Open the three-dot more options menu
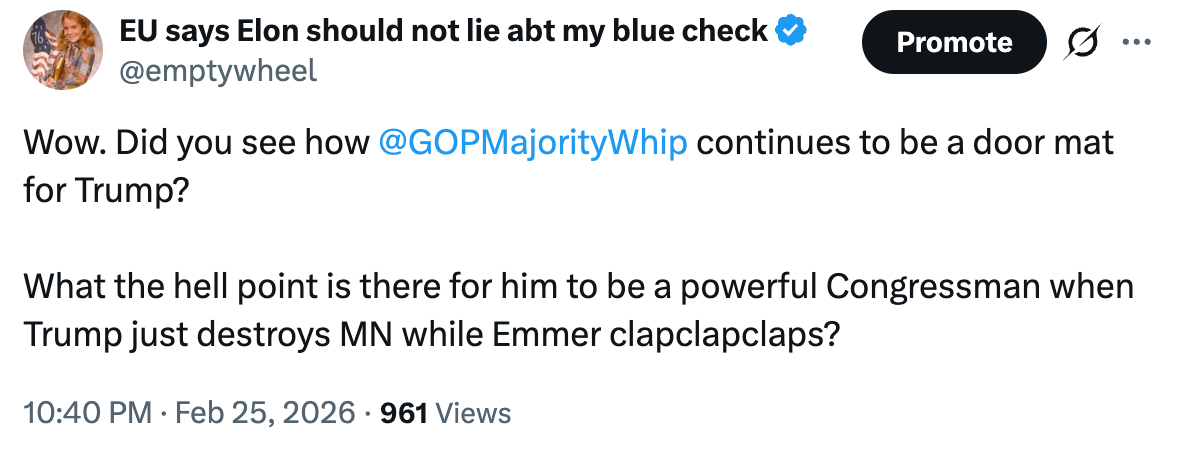This screenshot has width=1182, height=458. (1137, 42)
